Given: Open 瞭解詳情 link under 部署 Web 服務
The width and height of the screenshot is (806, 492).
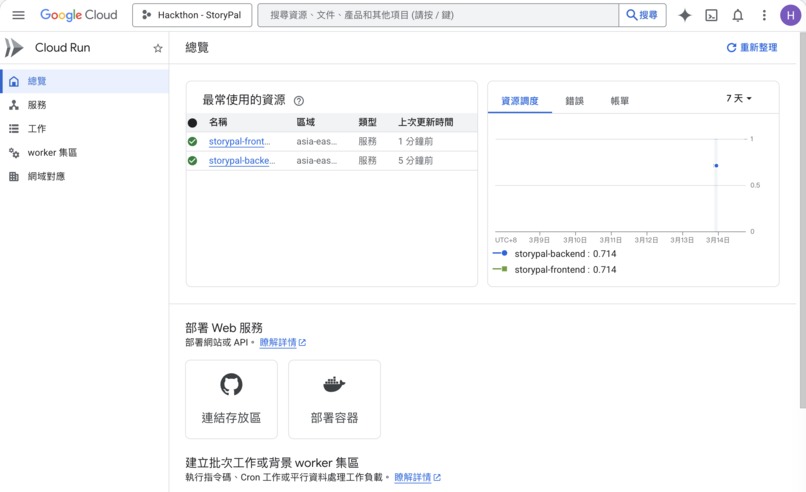Looking at the screenshot, I should 282,342.
